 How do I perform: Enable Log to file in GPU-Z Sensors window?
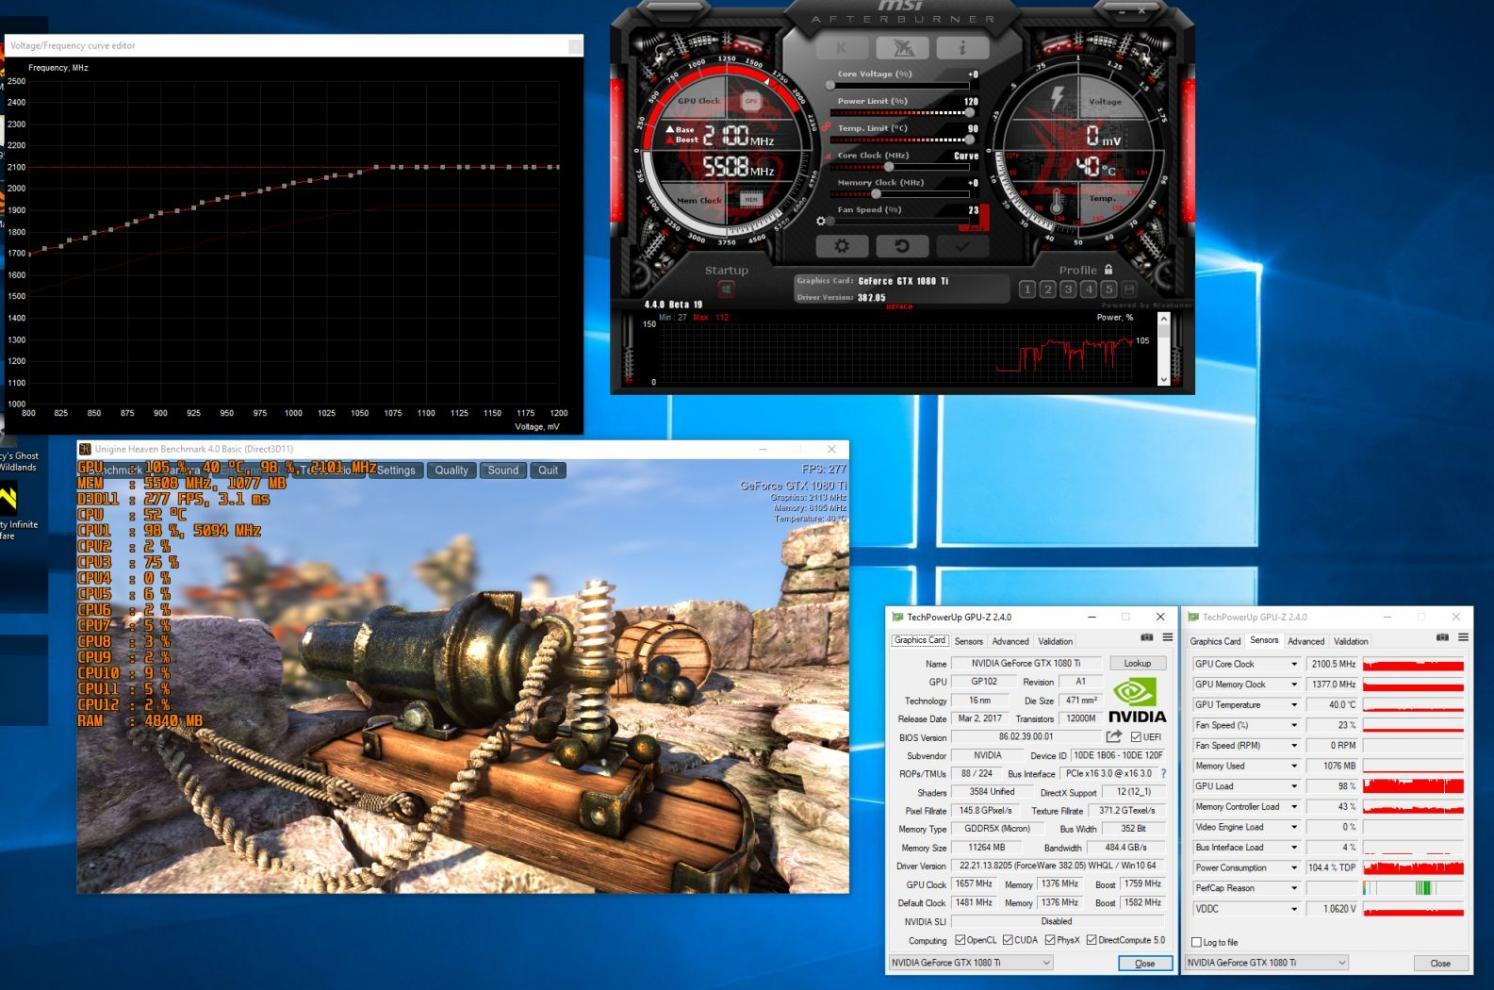[x=1196, y=942]
